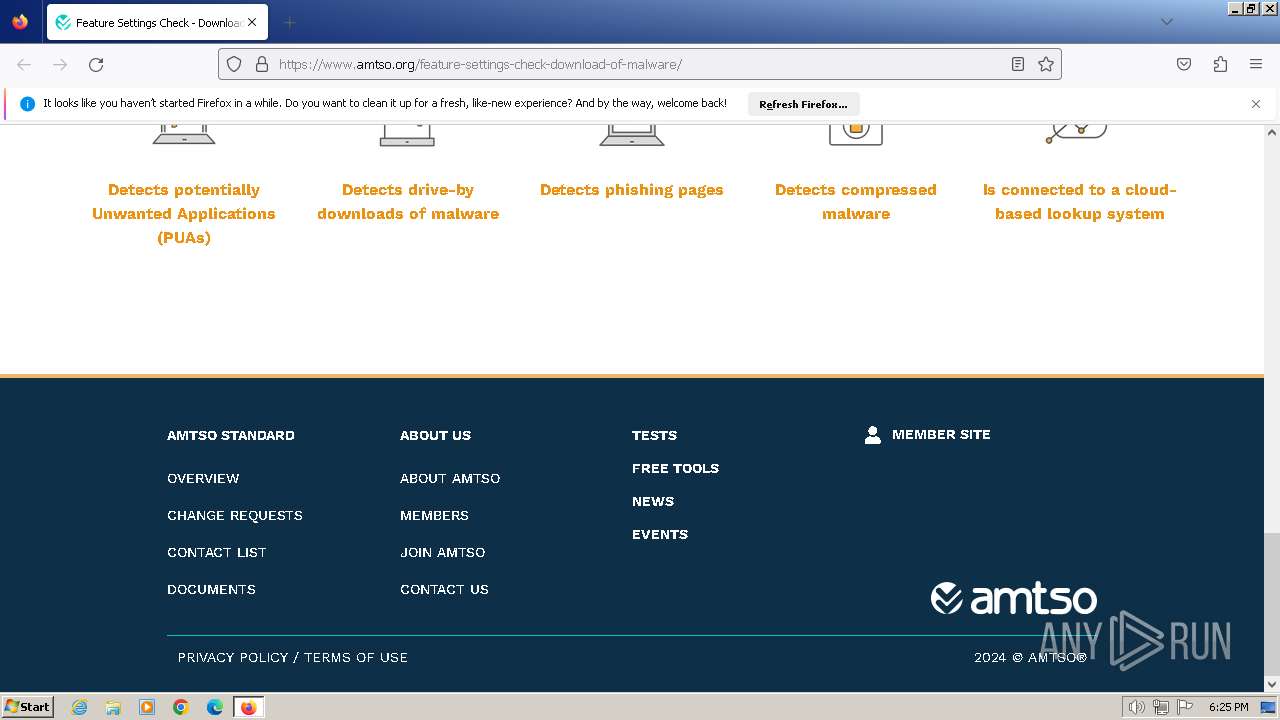Screen dimensions: 1280x720
Task: Close the Feature Settings Check tab
Action: (252, 22)
